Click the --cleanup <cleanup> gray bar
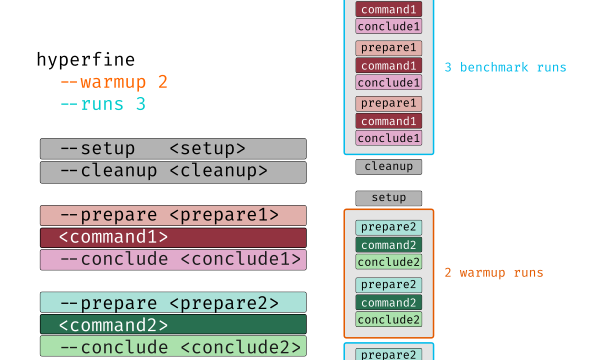600x360 pixels. point(173,172)
